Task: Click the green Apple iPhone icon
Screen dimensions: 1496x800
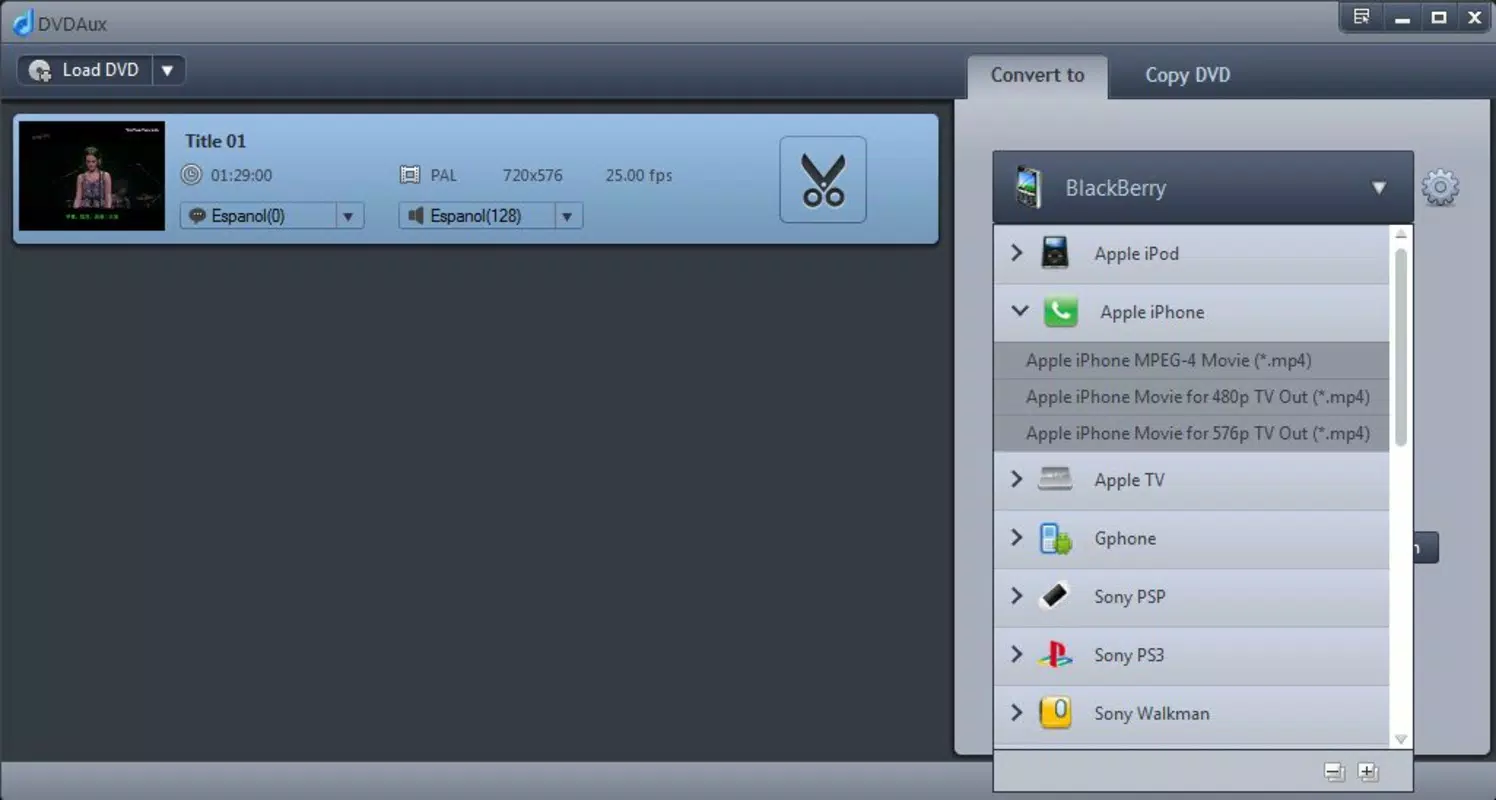Action: [1060, 312]
